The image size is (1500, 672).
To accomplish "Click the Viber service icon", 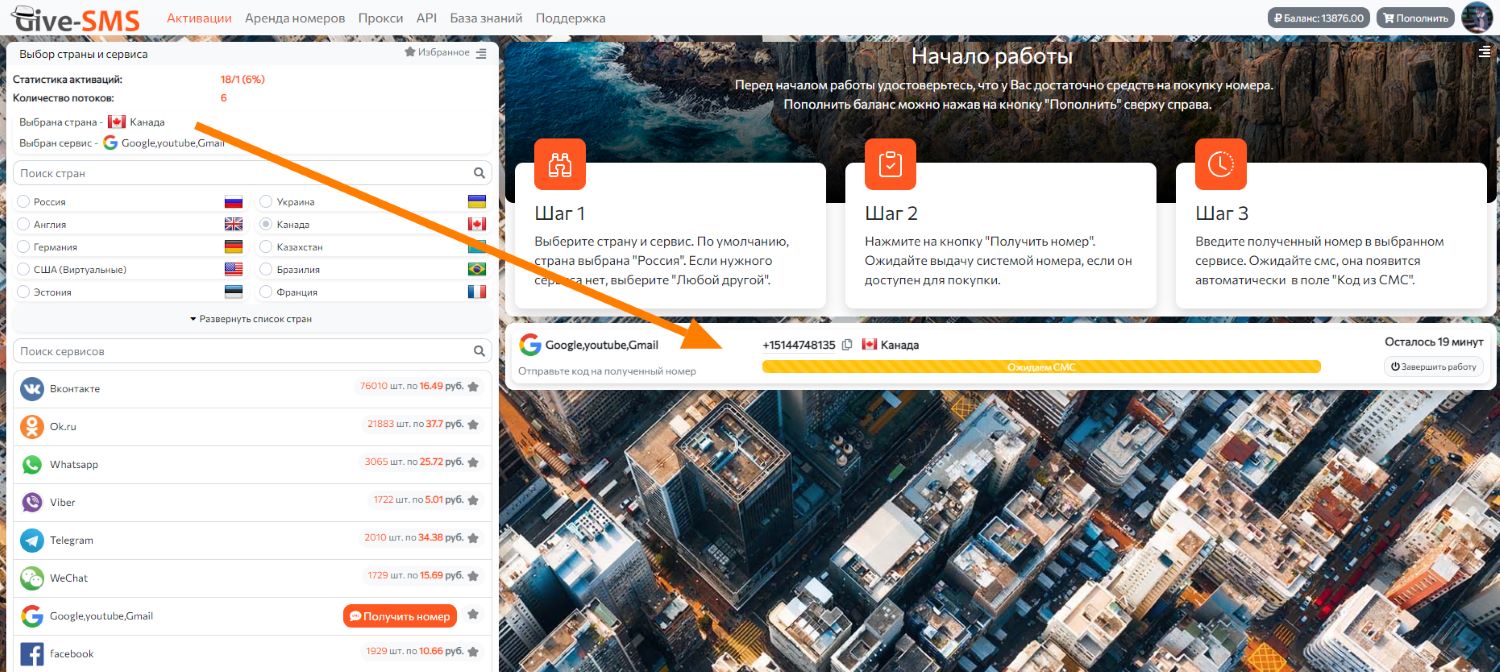I will coord(32,502).
